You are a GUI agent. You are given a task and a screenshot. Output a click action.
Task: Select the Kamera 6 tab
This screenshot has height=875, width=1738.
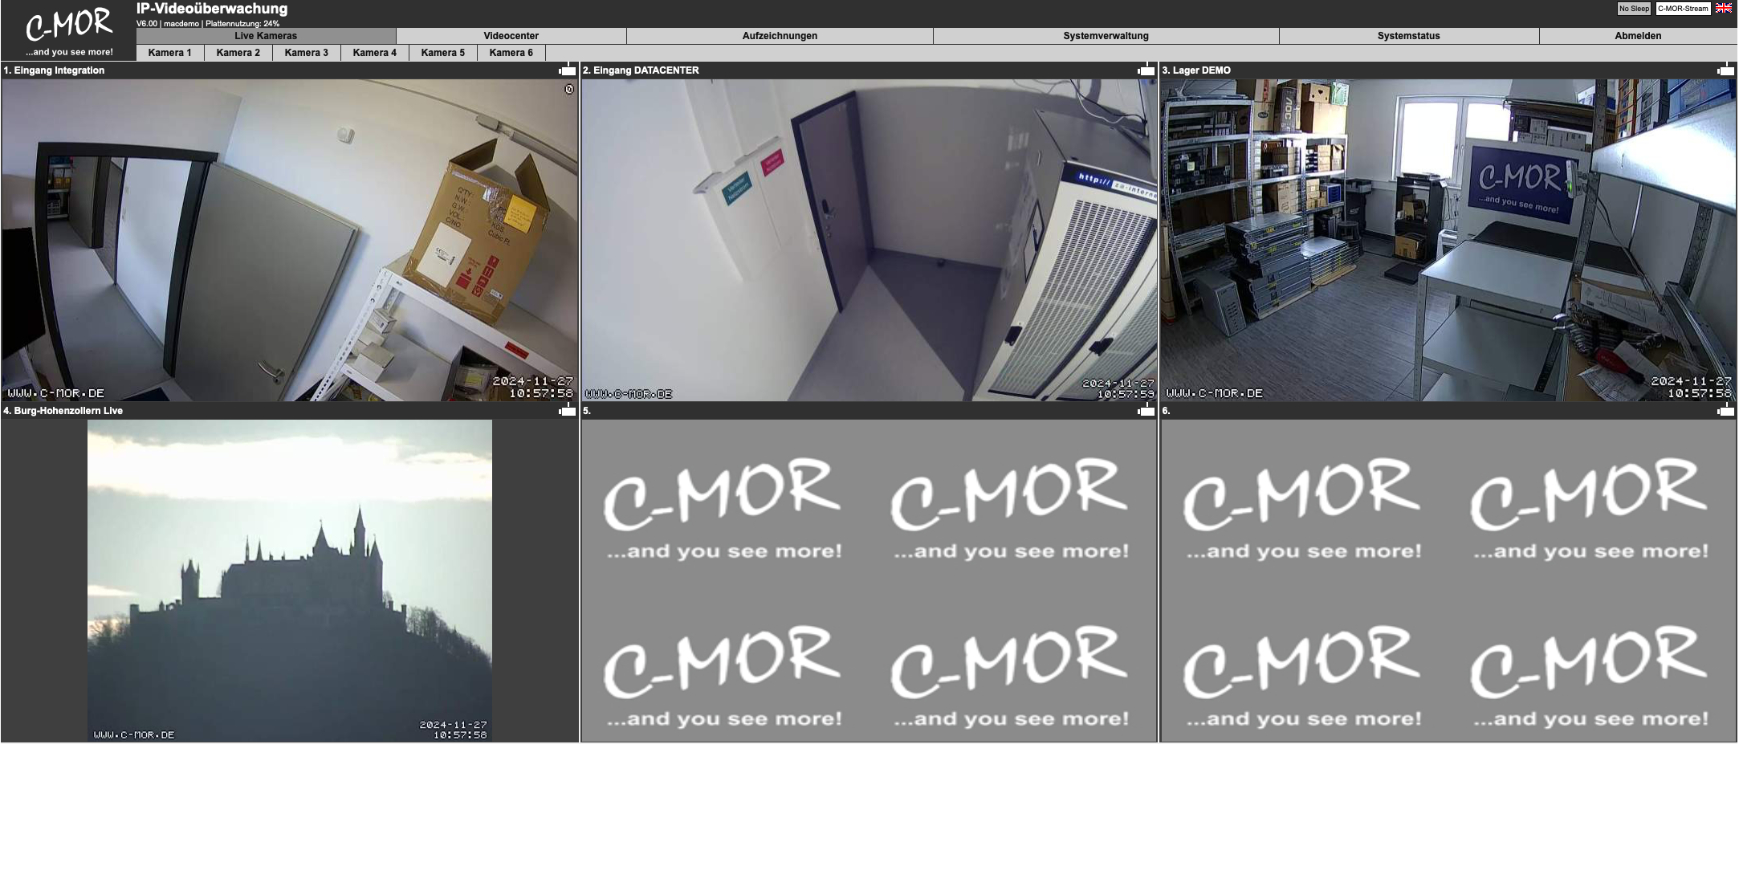[x=511, y=53]
